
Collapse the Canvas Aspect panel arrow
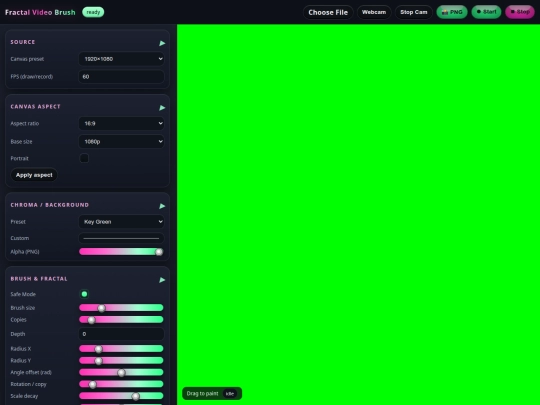pos(162,108)
